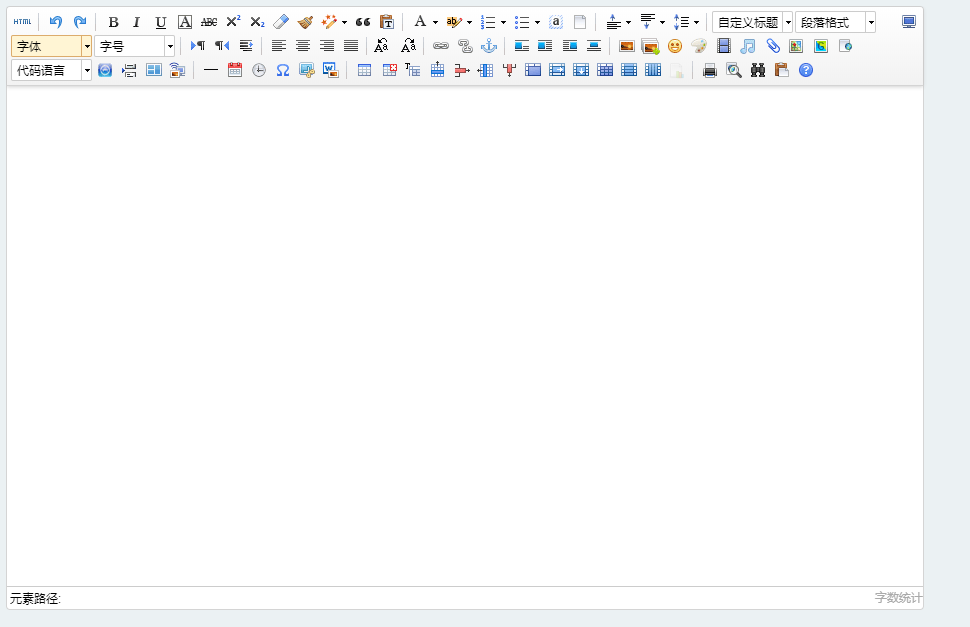Toggle bold formatting
The image size is (970, 627).
coord(113,22)
